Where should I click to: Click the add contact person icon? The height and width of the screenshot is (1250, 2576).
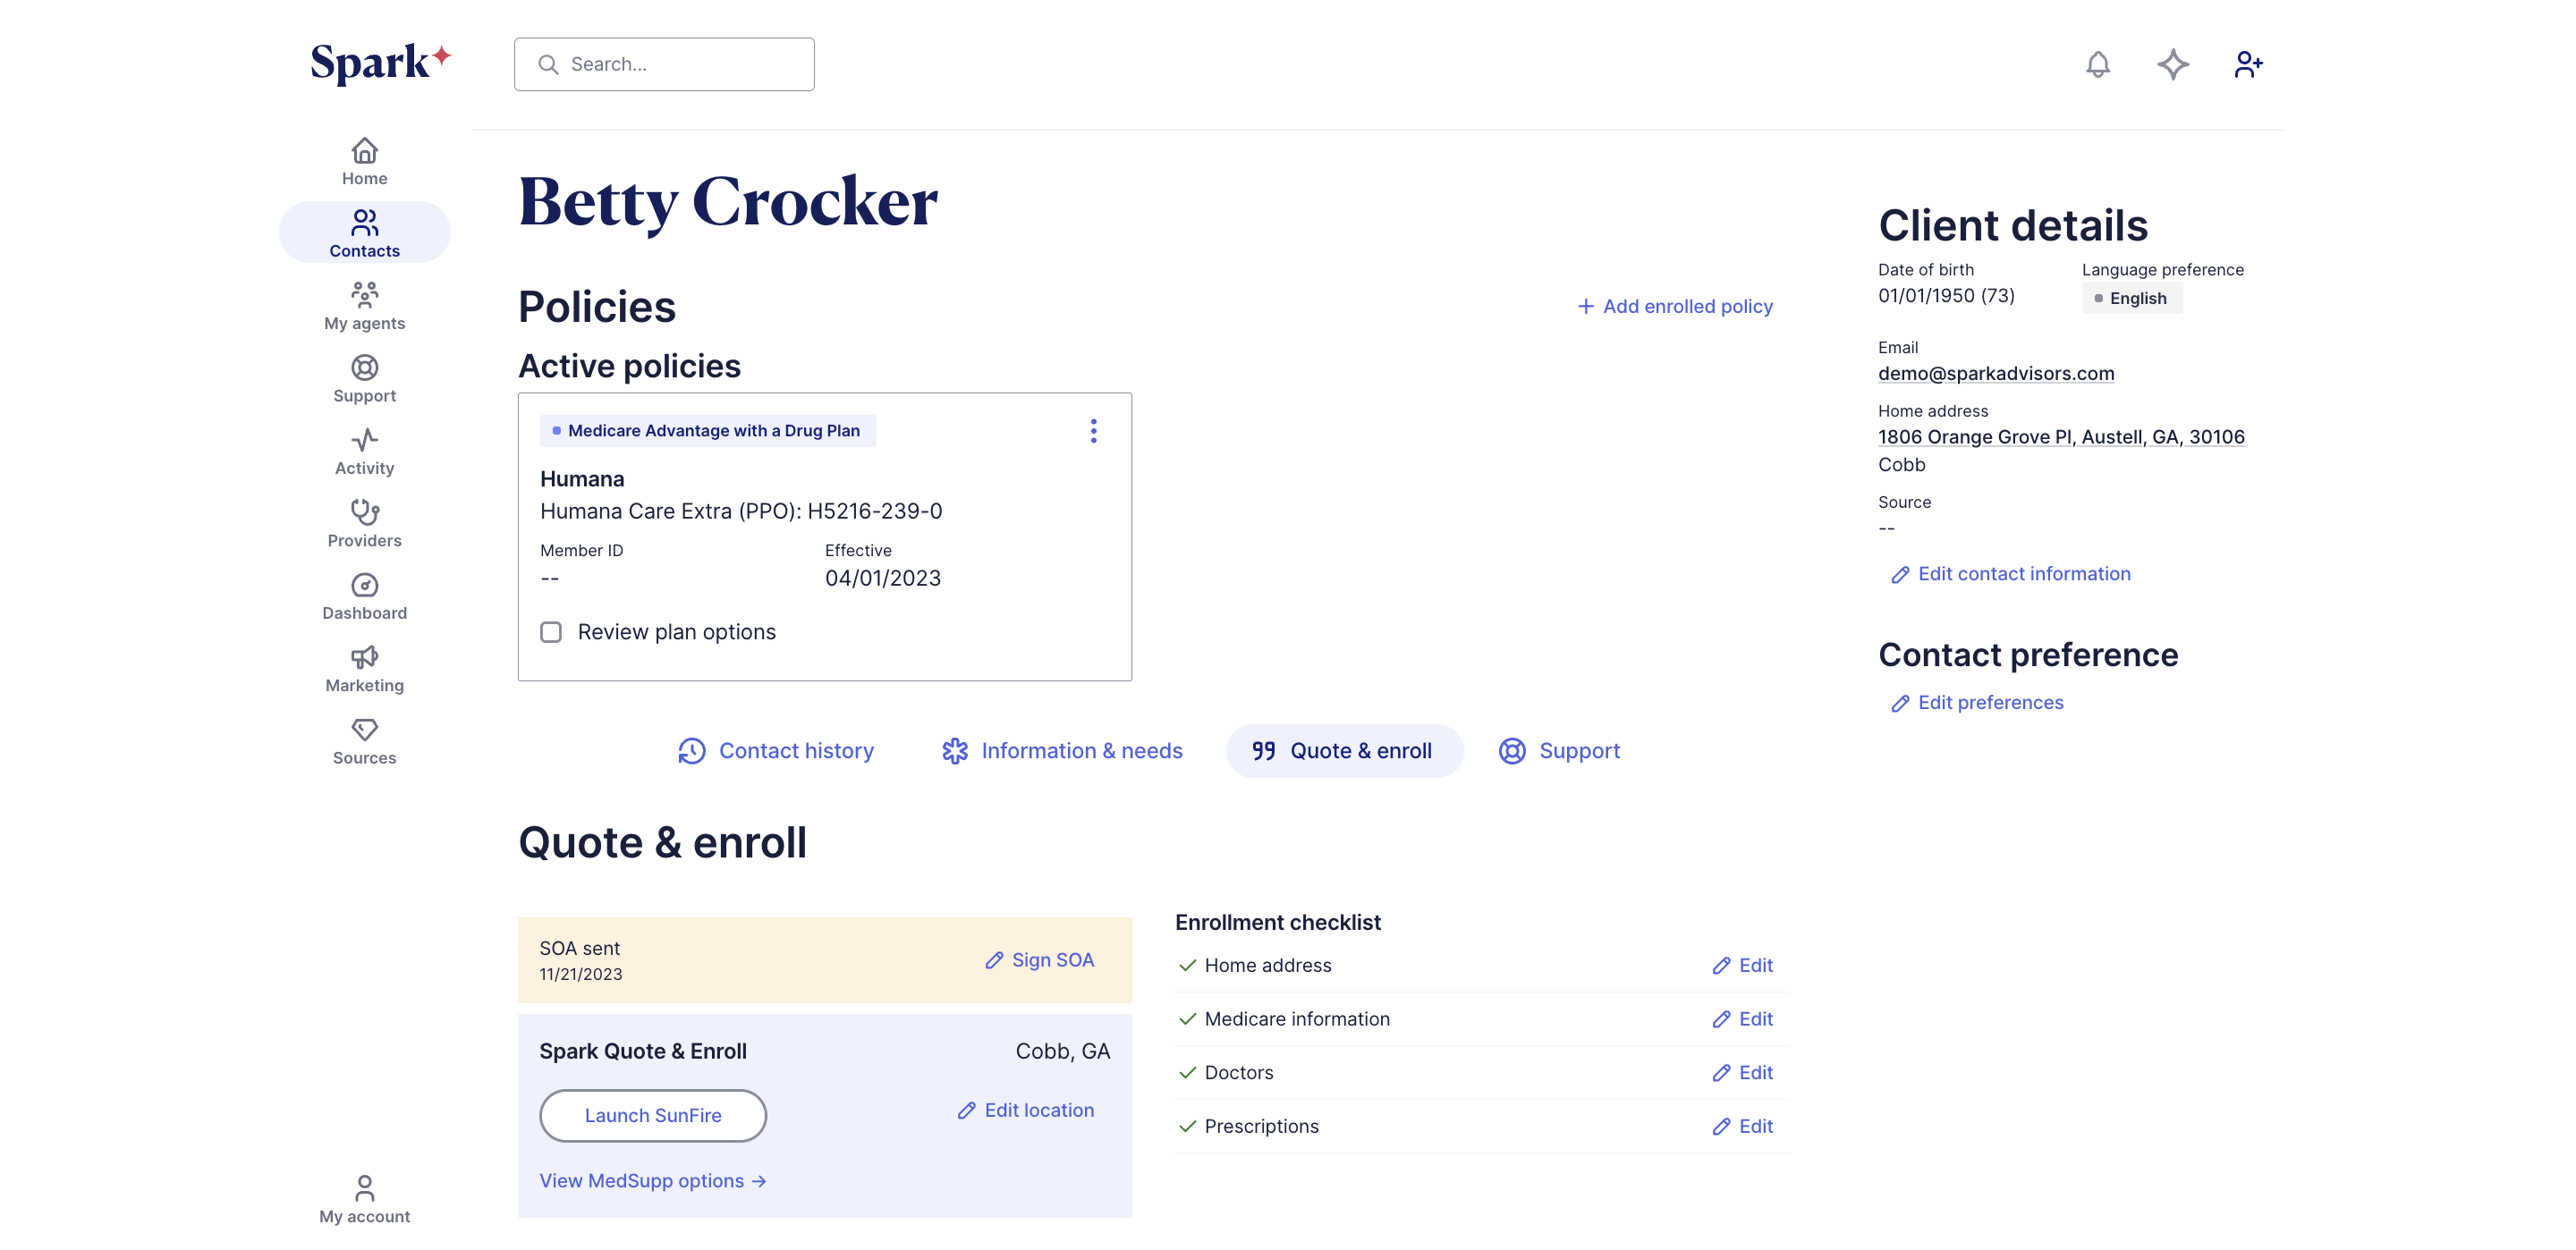coord(2247,65)
